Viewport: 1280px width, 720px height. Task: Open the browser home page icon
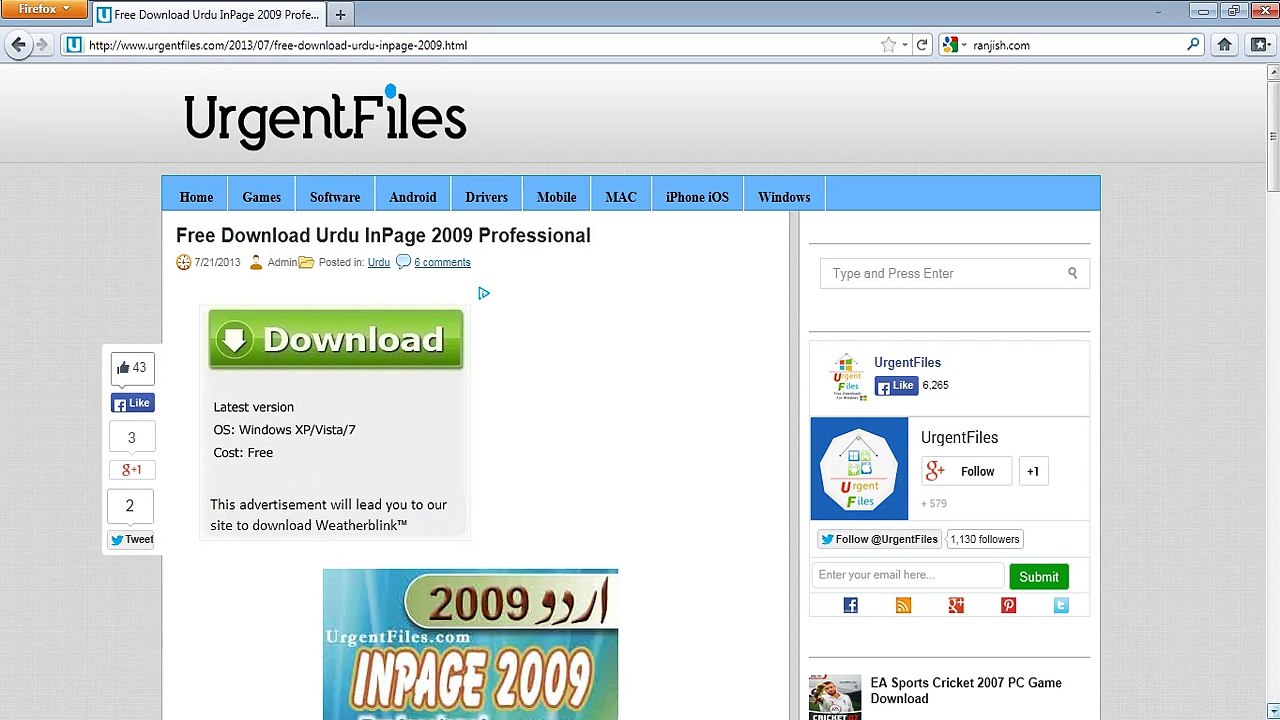click(1224, 45)
